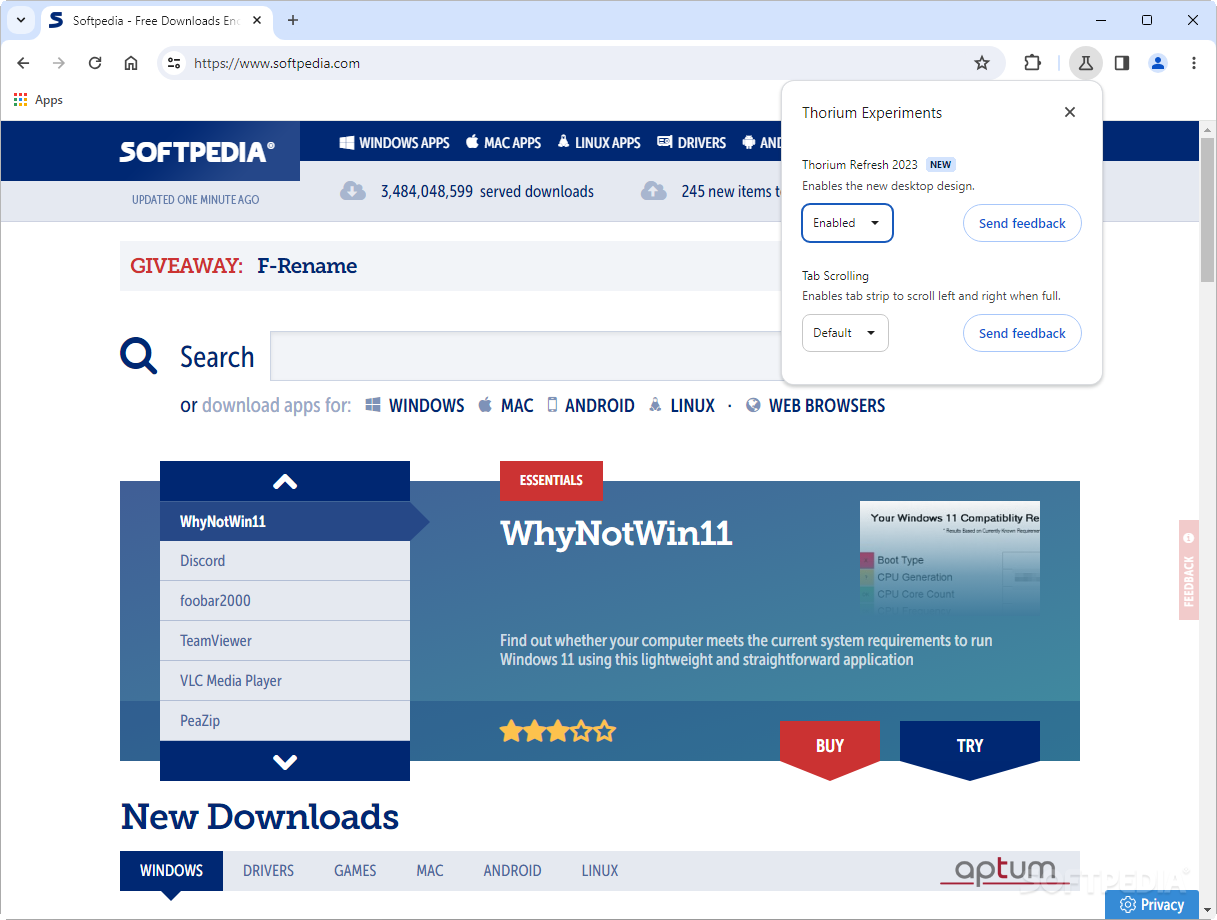
Task: Add a new tab with plus
Action: [x=293, y=20]
